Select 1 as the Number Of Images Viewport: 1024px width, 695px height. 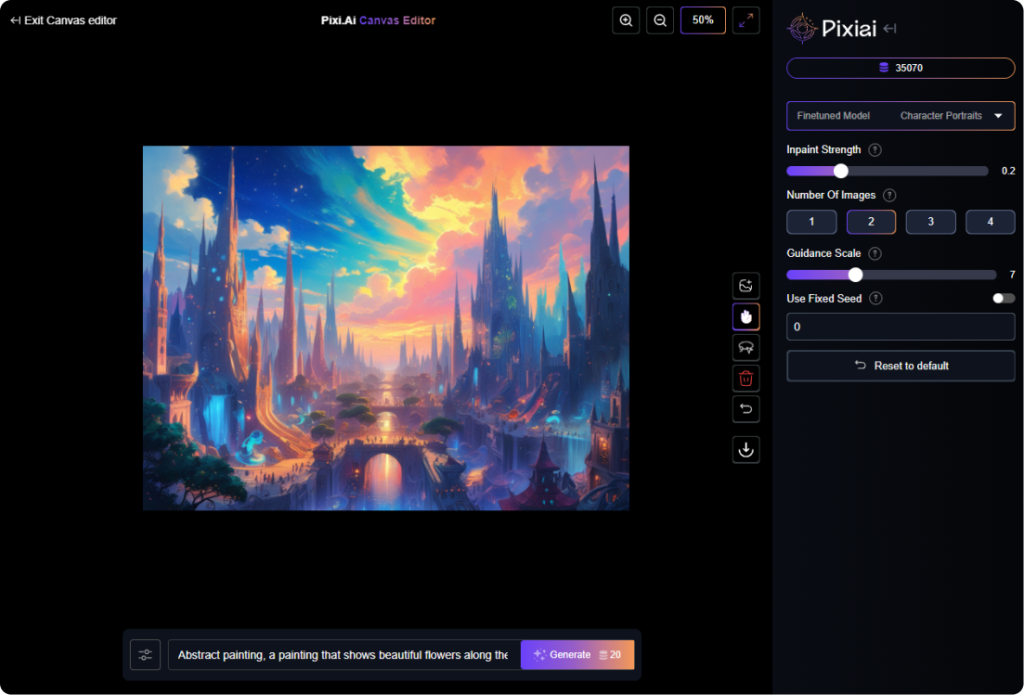811,221
